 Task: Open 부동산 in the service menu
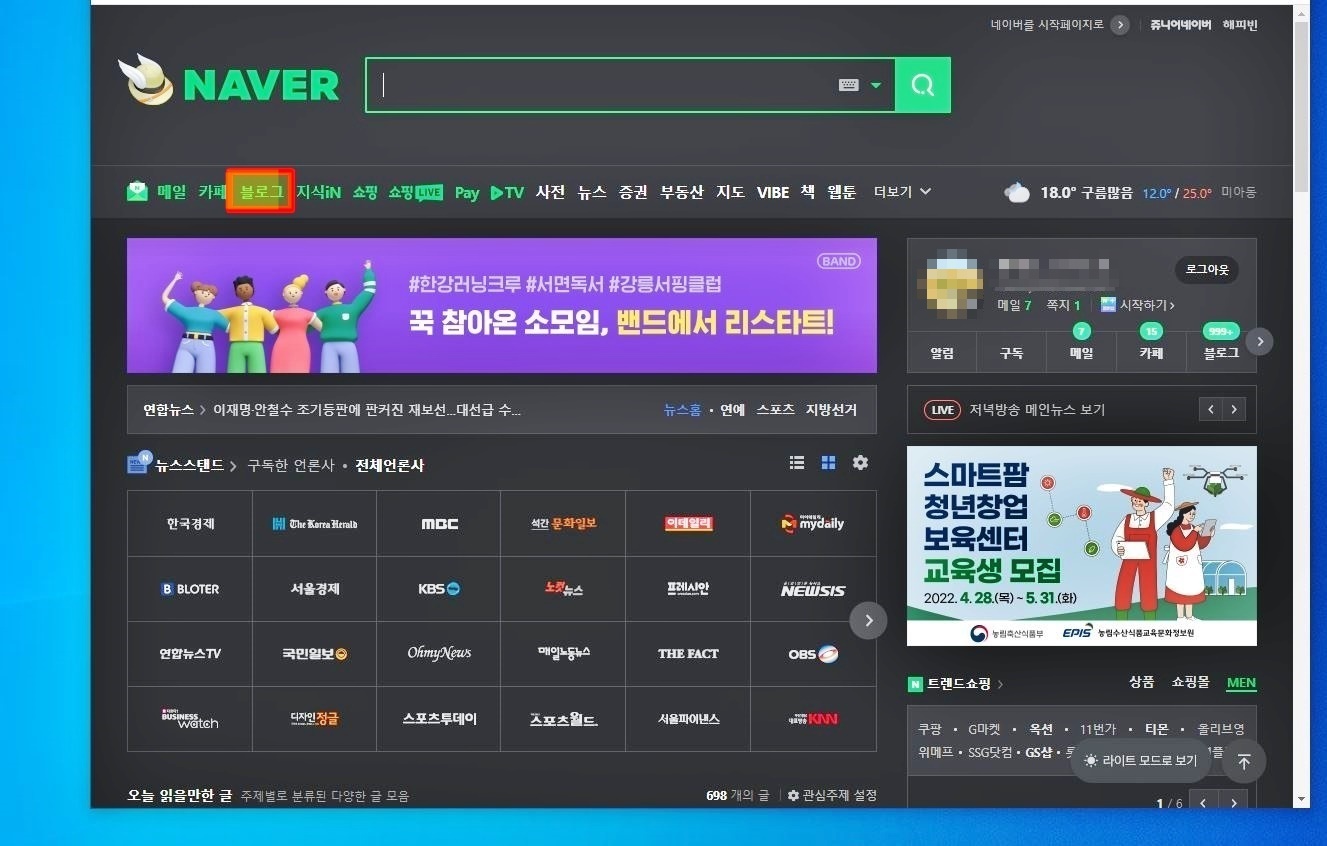click(682, 192)
